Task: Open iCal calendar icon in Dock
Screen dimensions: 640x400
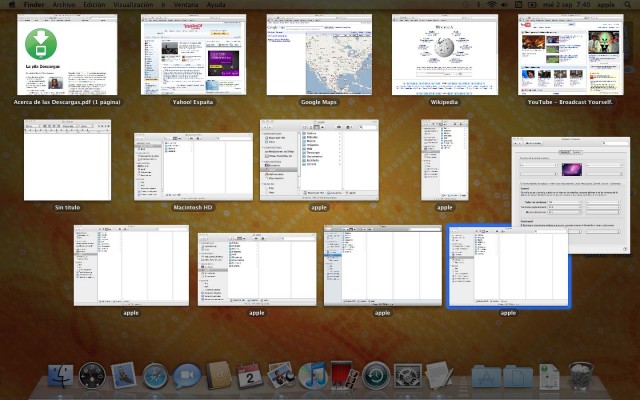Action: [250, 376]
